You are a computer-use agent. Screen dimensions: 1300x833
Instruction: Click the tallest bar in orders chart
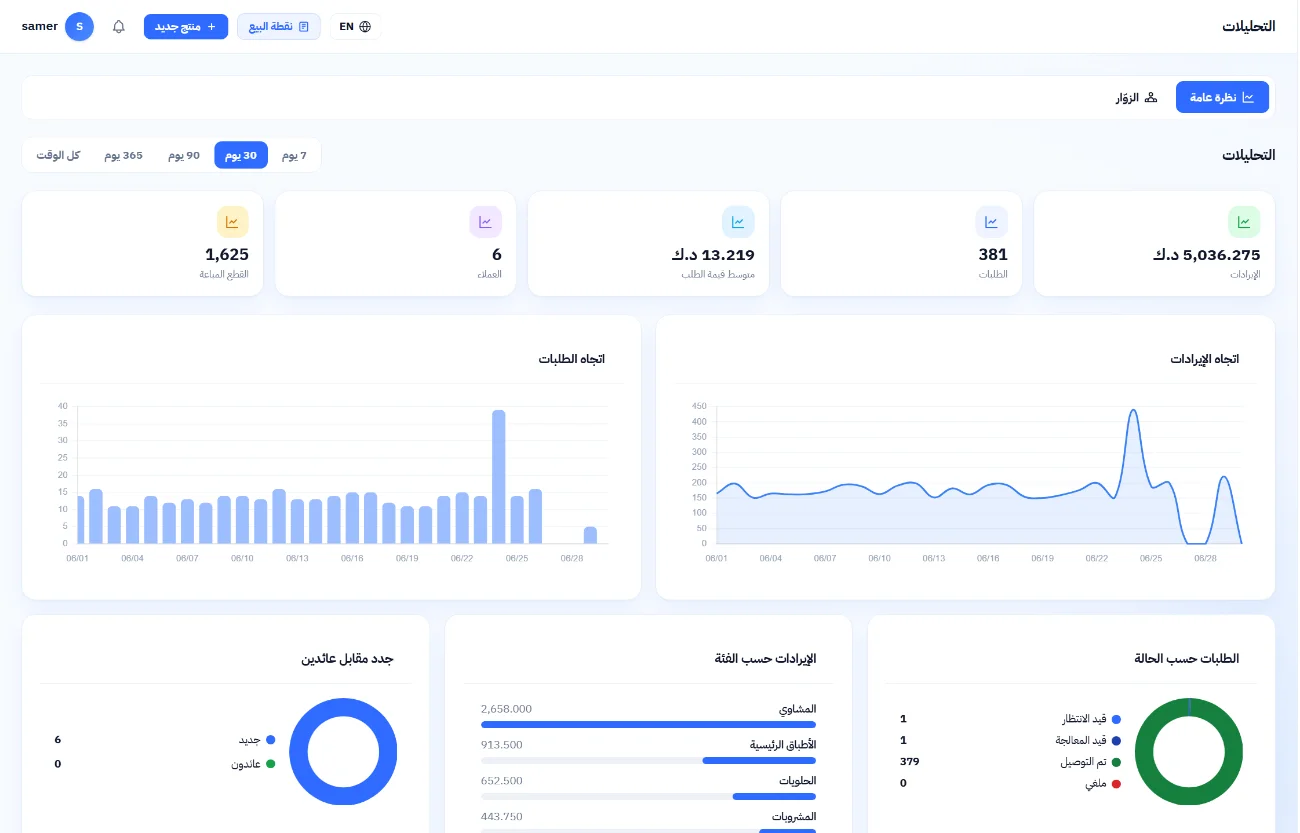(x=498, y=477)
